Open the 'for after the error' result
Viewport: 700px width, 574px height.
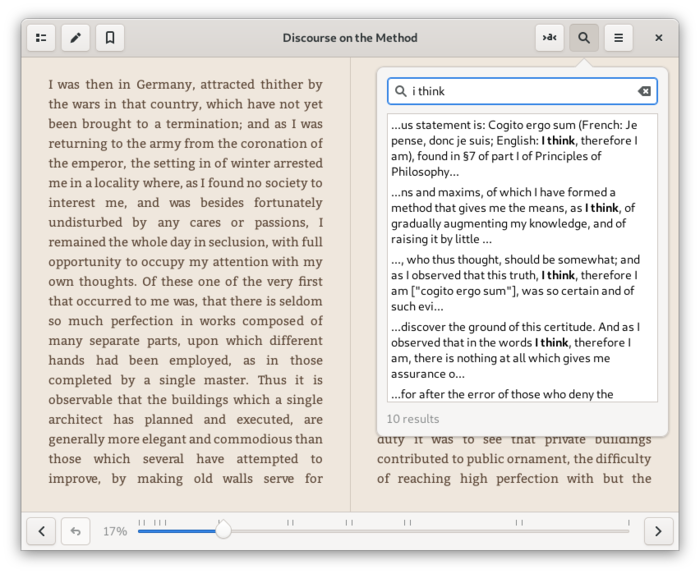tap(522, 394)
